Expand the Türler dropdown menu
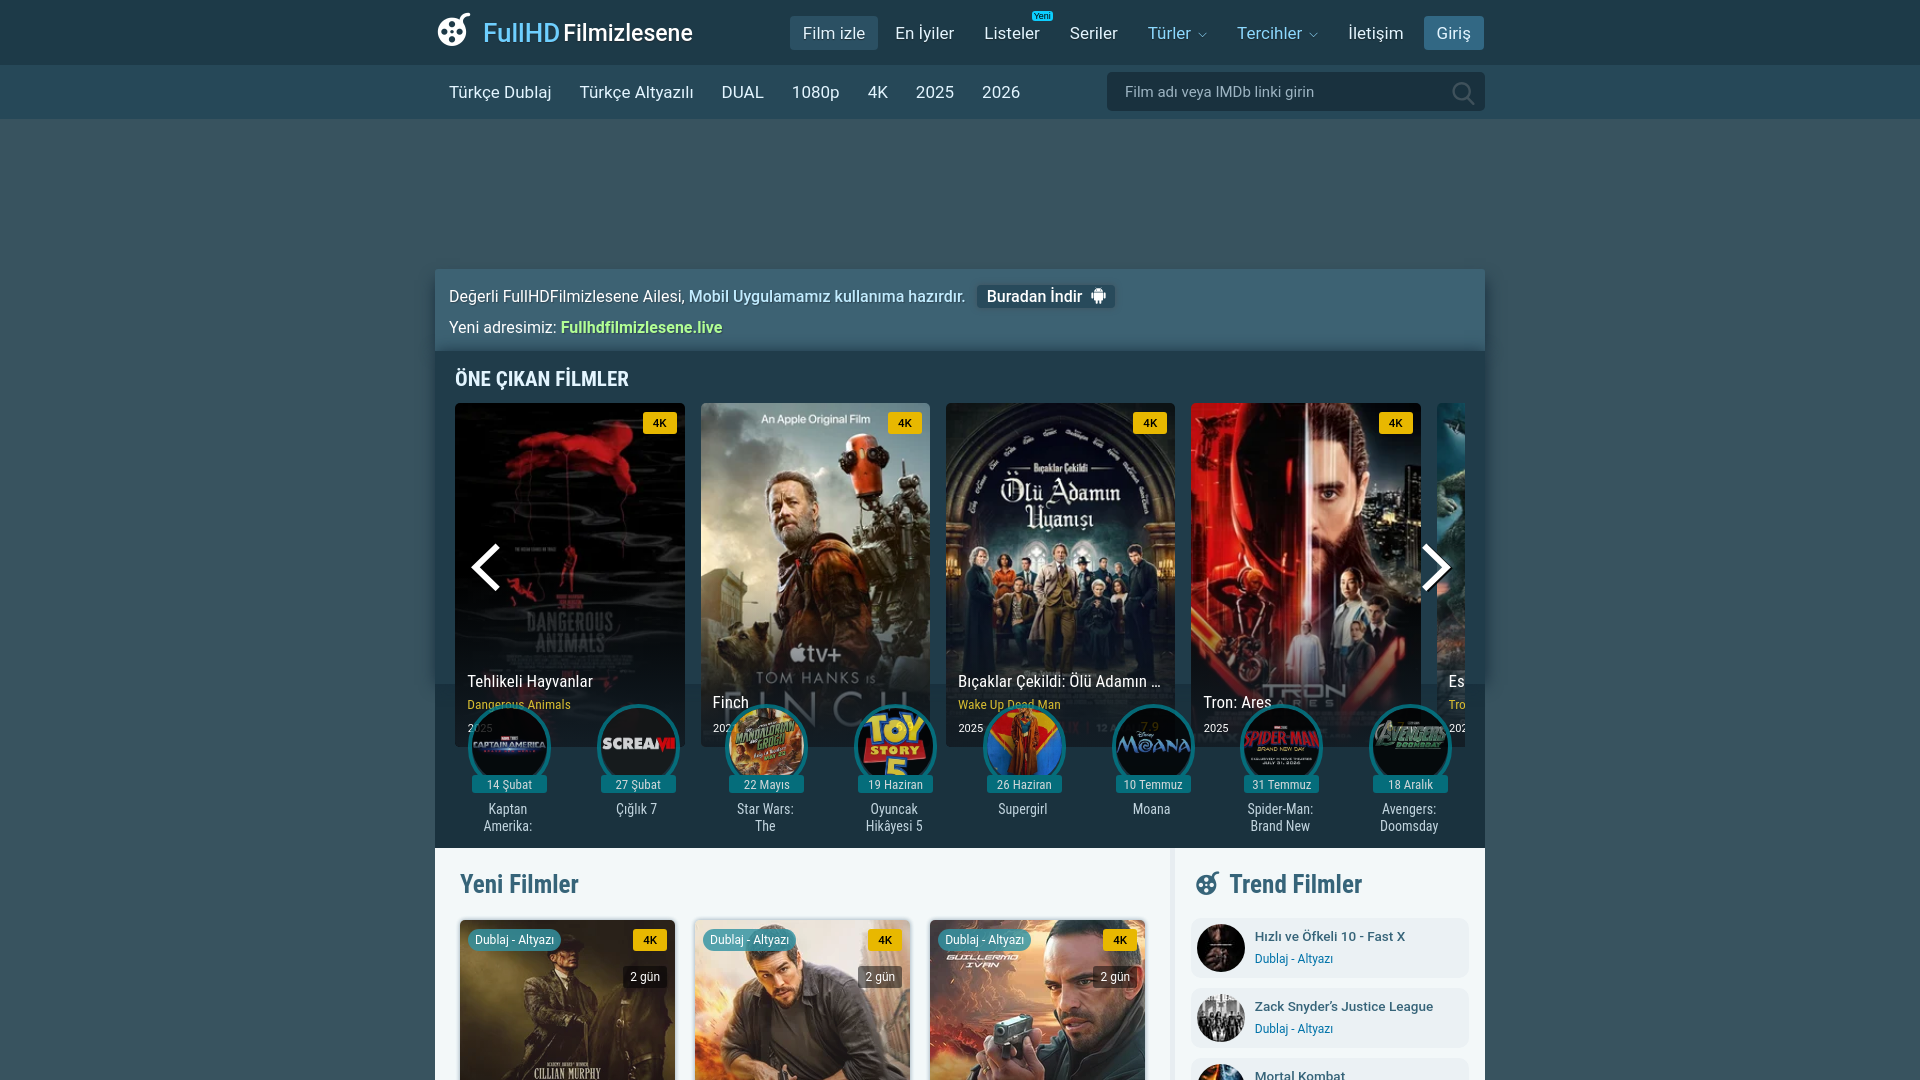1920x1080 pixels. 1177,33
